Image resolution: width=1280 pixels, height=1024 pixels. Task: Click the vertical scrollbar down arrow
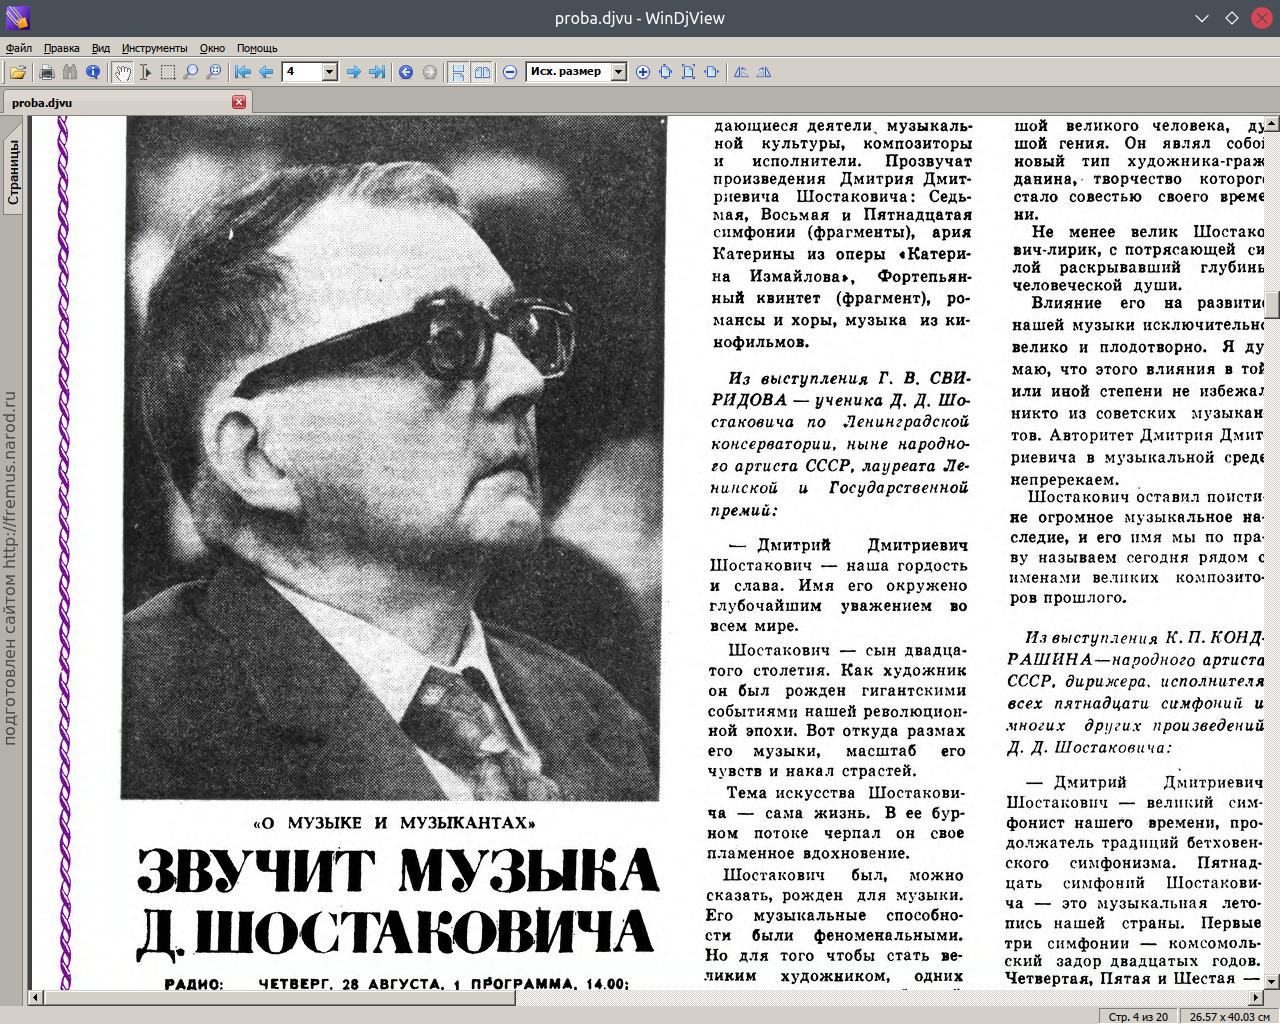[1272, 982]
